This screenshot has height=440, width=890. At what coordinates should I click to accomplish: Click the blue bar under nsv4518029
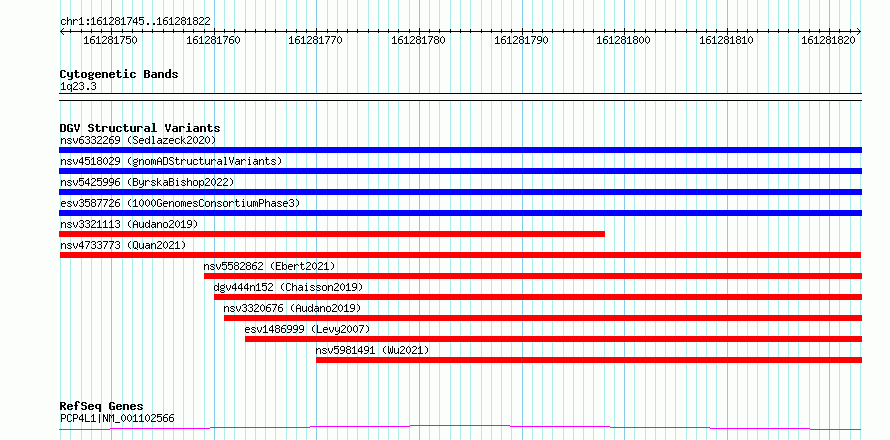point(460,171)
